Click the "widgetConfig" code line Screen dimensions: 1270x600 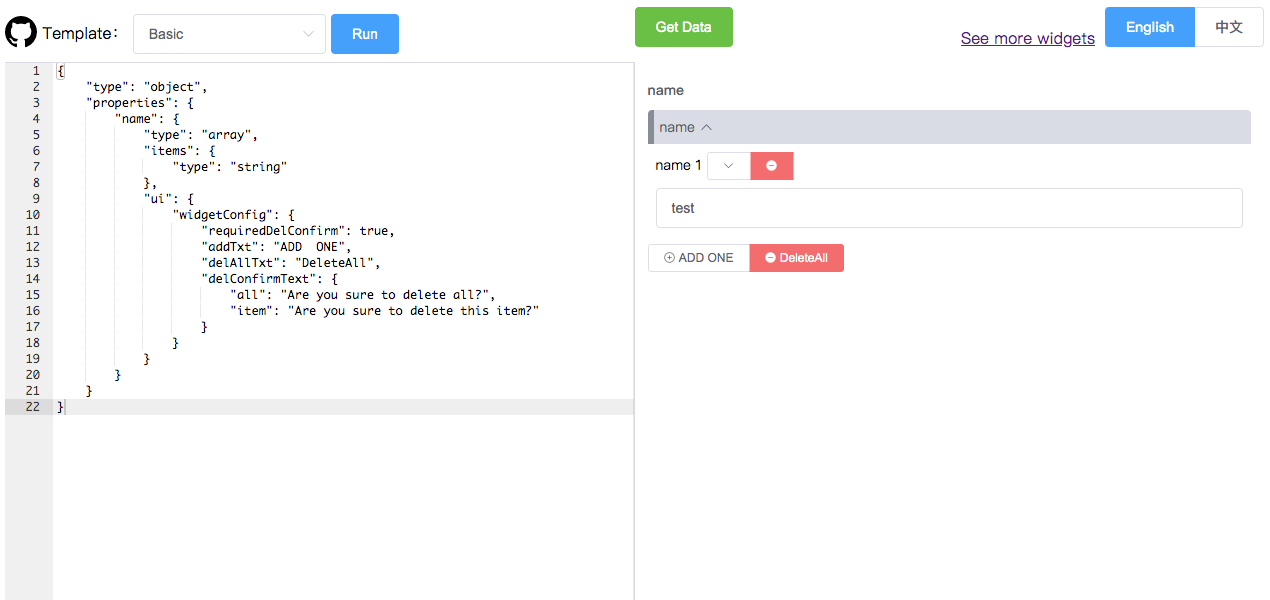234,215
